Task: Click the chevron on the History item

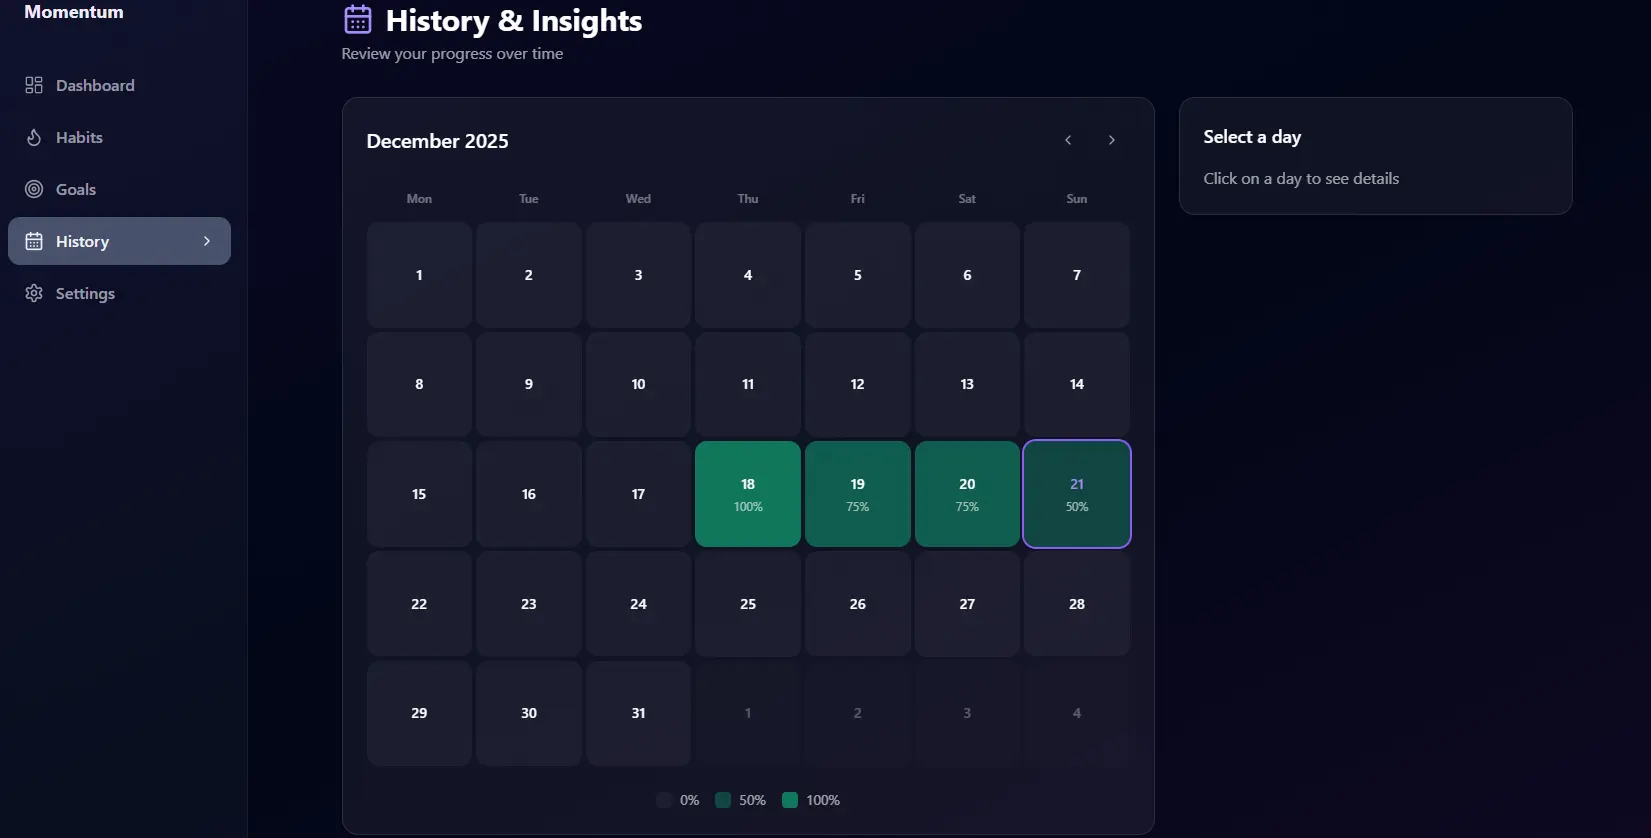Action: click(207, 241)
